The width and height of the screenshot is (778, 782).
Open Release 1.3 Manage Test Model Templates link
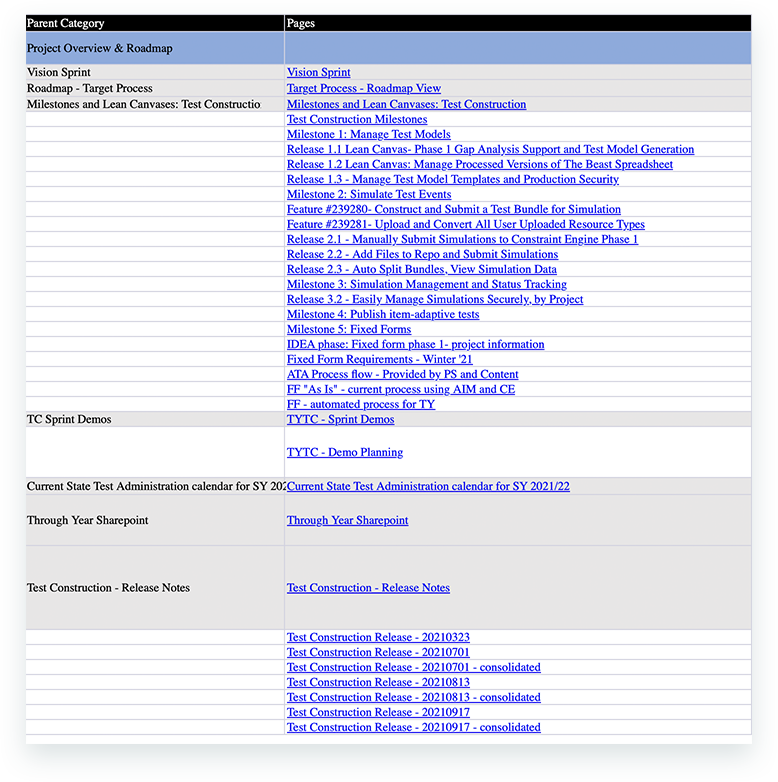[452, 179]
